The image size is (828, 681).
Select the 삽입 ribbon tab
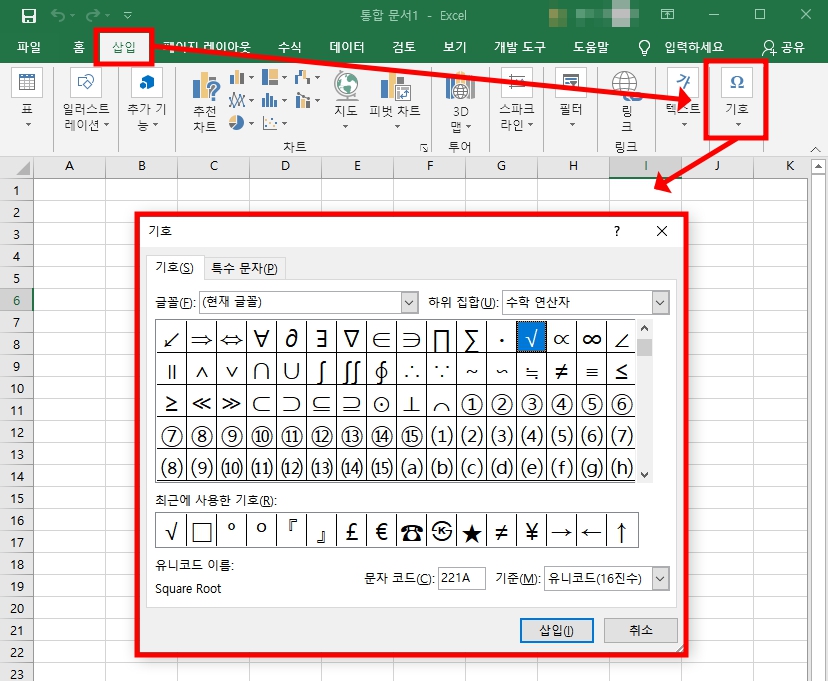[124, 47]
